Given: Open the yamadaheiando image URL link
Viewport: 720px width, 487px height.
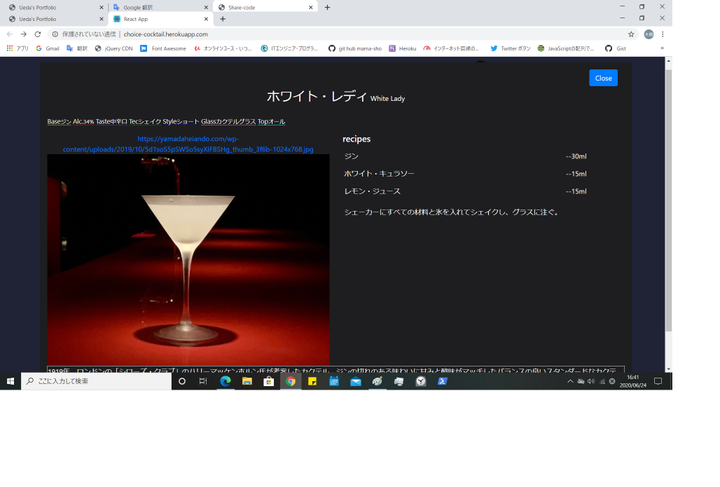Looking at the screenshot, I should [188, 144].
